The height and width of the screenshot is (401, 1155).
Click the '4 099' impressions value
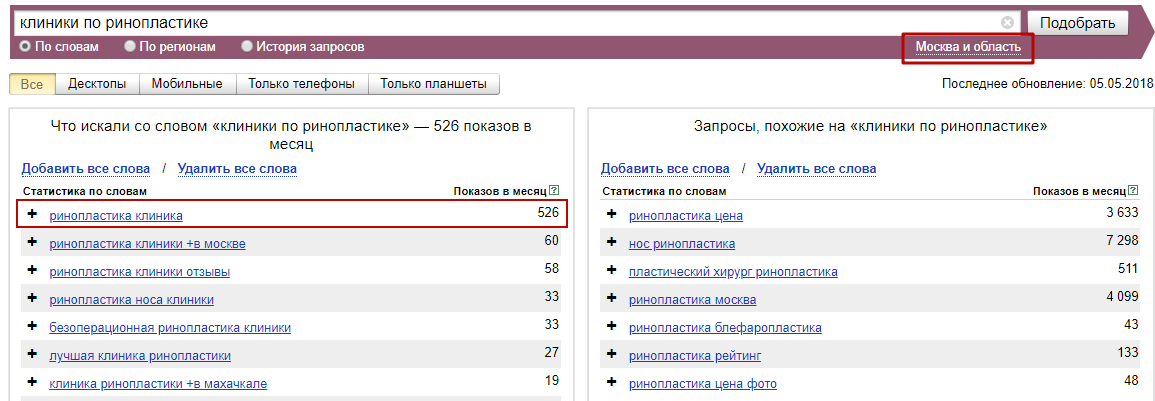point(1123,297)
